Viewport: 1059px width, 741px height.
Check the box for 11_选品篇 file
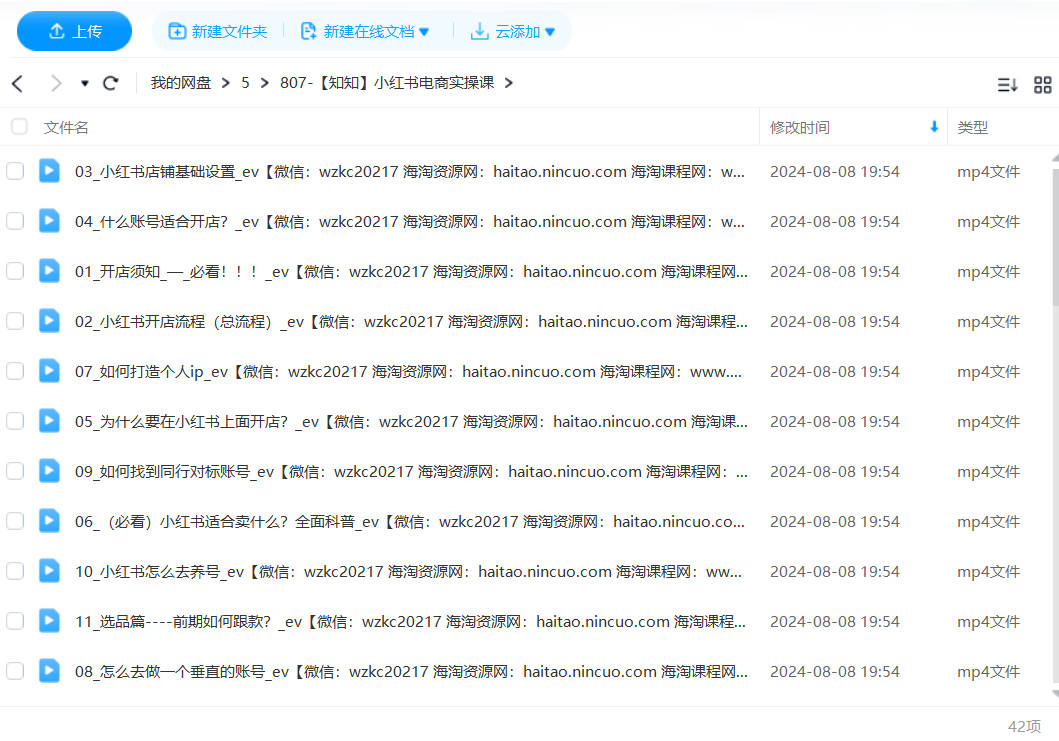15,621
